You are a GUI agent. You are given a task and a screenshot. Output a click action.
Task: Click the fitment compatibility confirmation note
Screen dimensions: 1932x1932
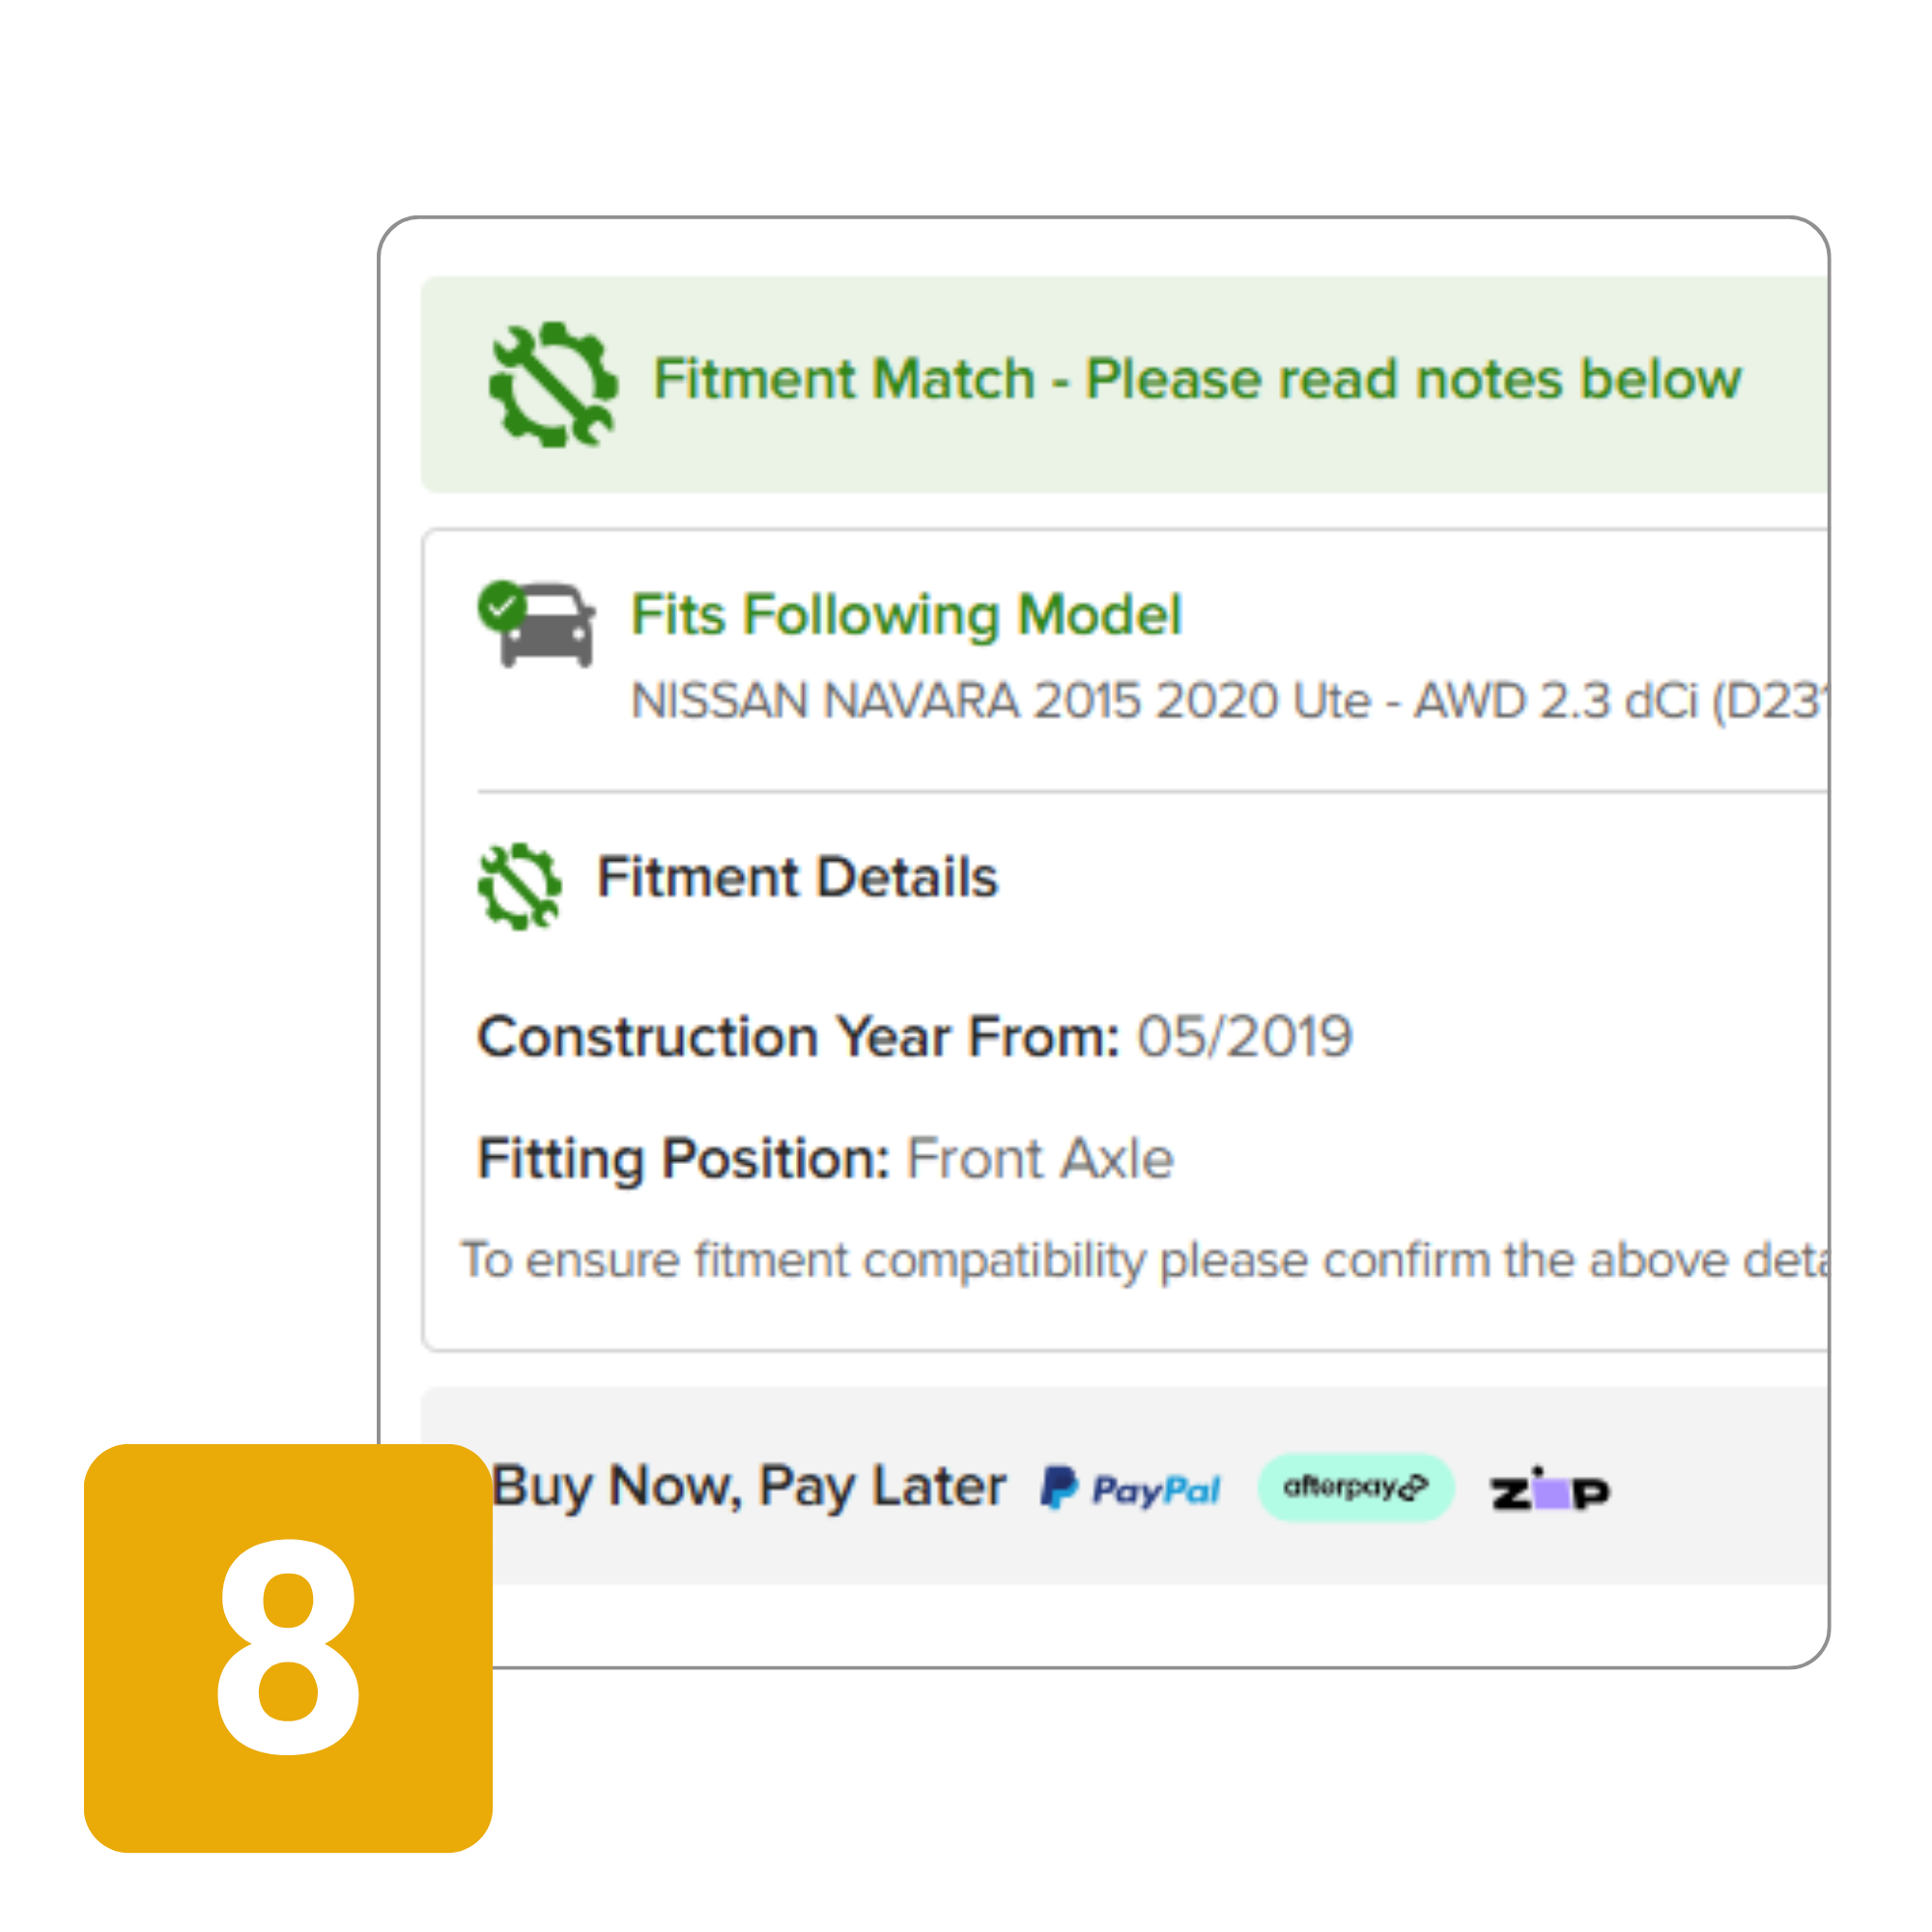1144,1260
